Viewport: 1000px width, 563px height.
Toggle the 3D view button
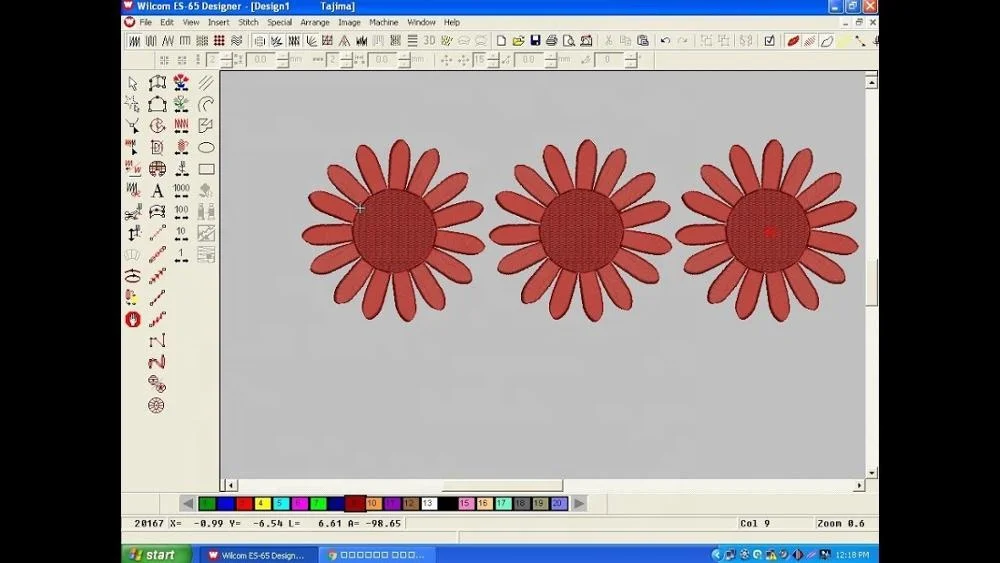[x=429, y=40]
